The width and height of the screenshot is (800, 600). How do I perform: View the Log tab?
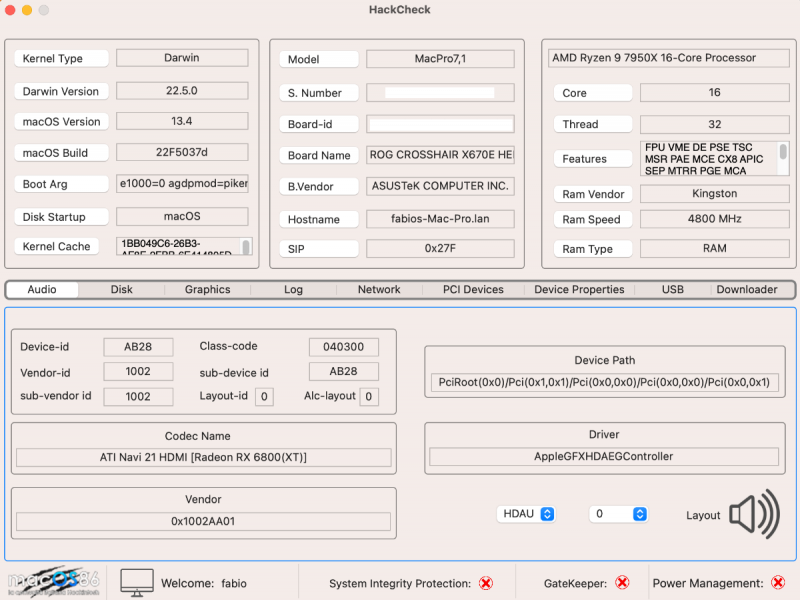pyautogui.click(x=293, y=289)
